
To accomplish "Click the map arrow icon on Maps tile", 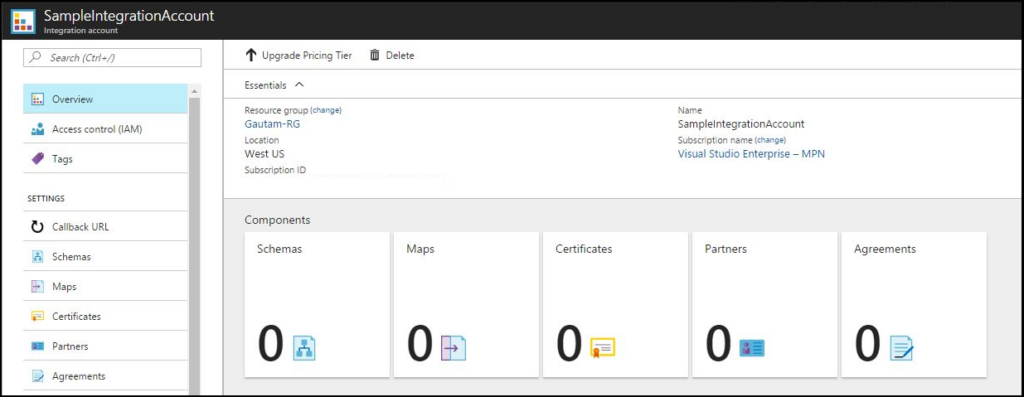I will (x=453, y=348).
